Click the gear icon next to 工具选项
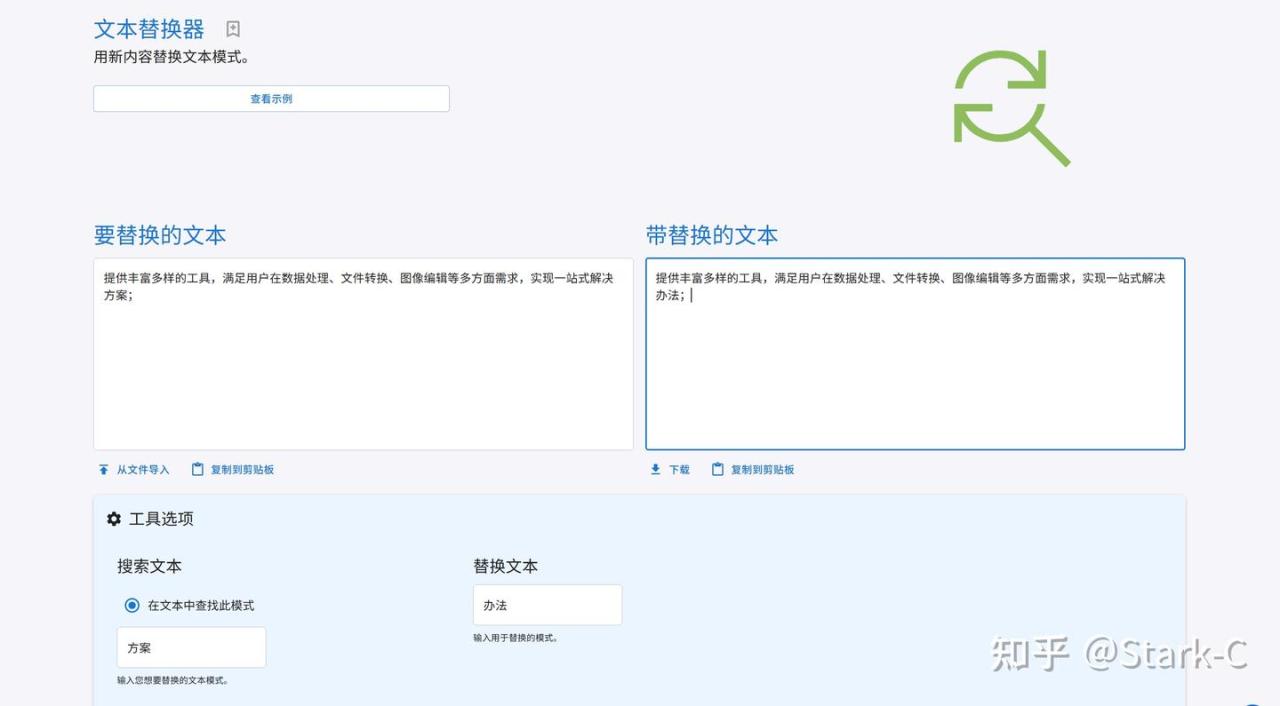Screen dimensions: 1280x706 pyautogui.click(x=114, y=519)
